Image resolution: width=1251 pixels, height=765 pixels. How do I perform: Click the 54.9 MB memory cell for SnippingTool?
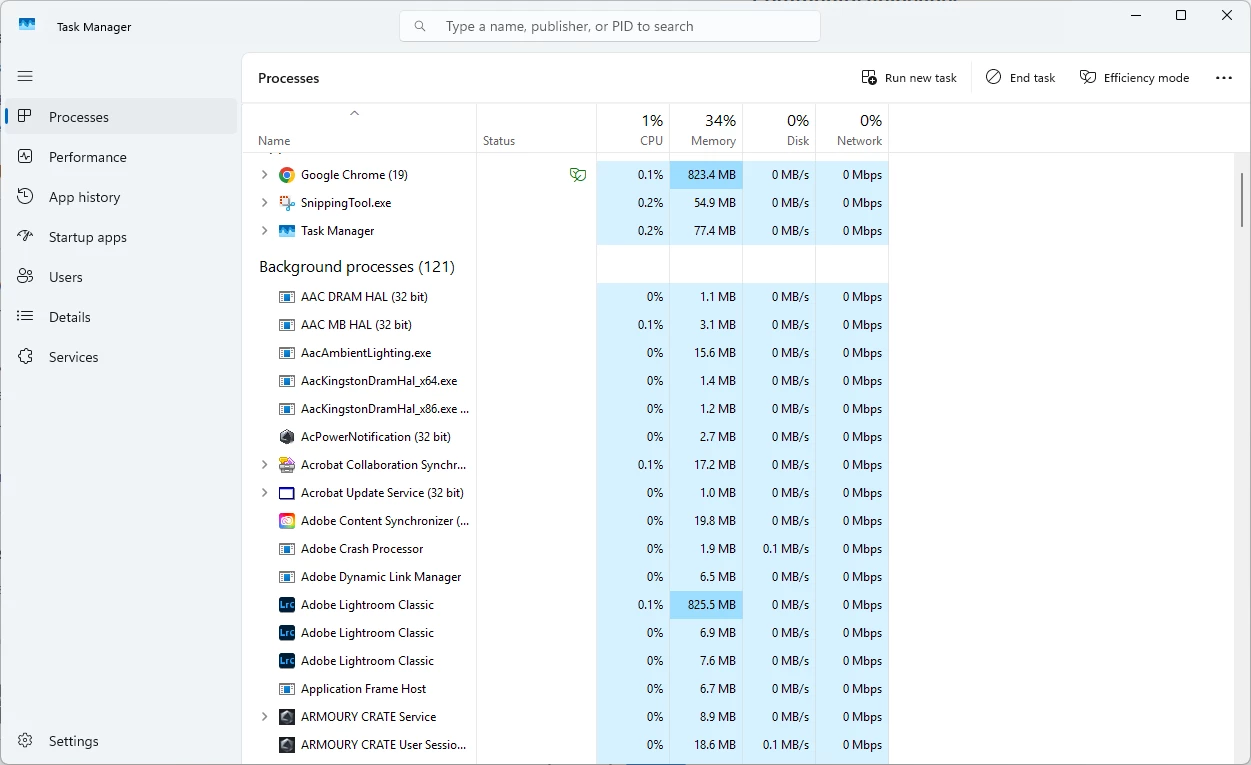tap(706, 203)
